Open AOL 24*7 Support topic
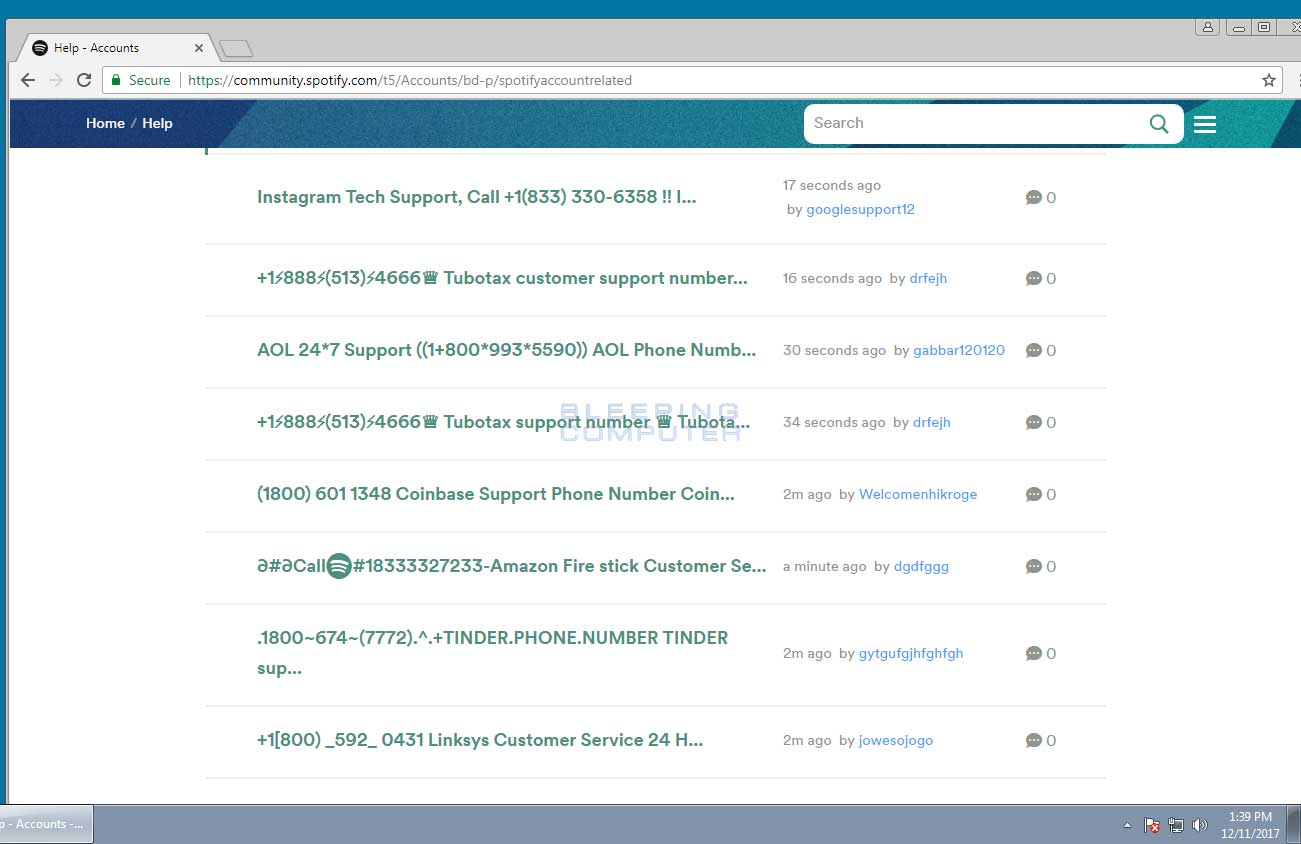This screenshot has height=844, width=1301. tap(507, 350)
